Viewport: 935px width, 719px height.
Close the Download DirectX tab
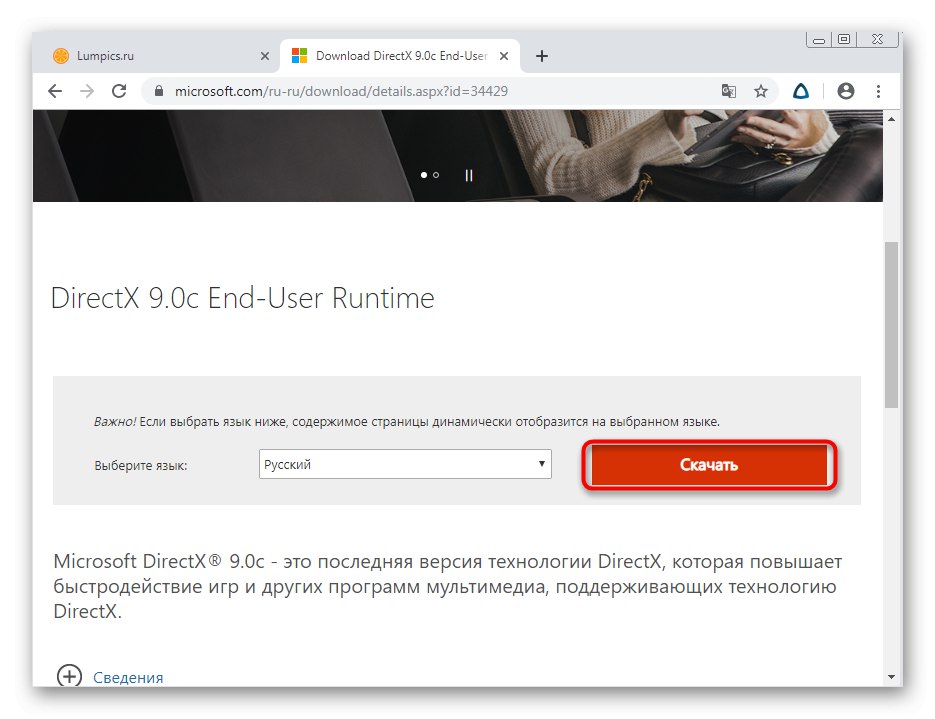[504, 56]
